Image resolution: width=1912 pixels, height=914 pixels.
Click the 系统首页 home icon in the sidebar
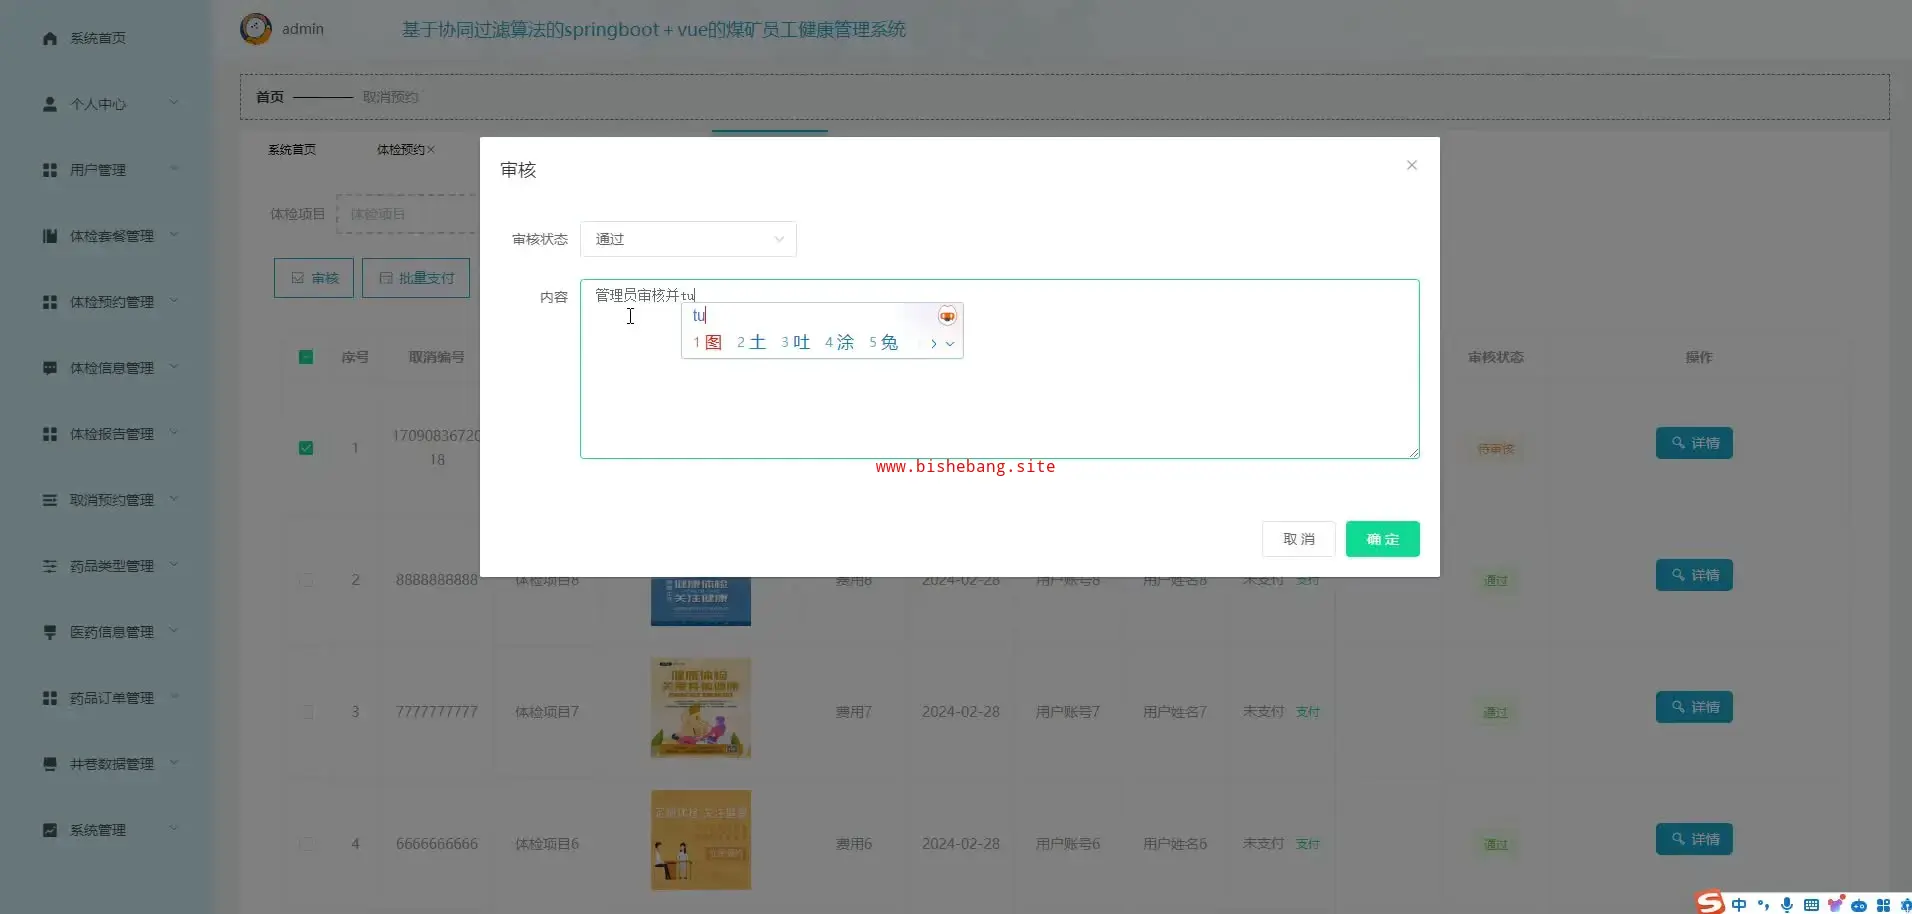pos(50,38)
